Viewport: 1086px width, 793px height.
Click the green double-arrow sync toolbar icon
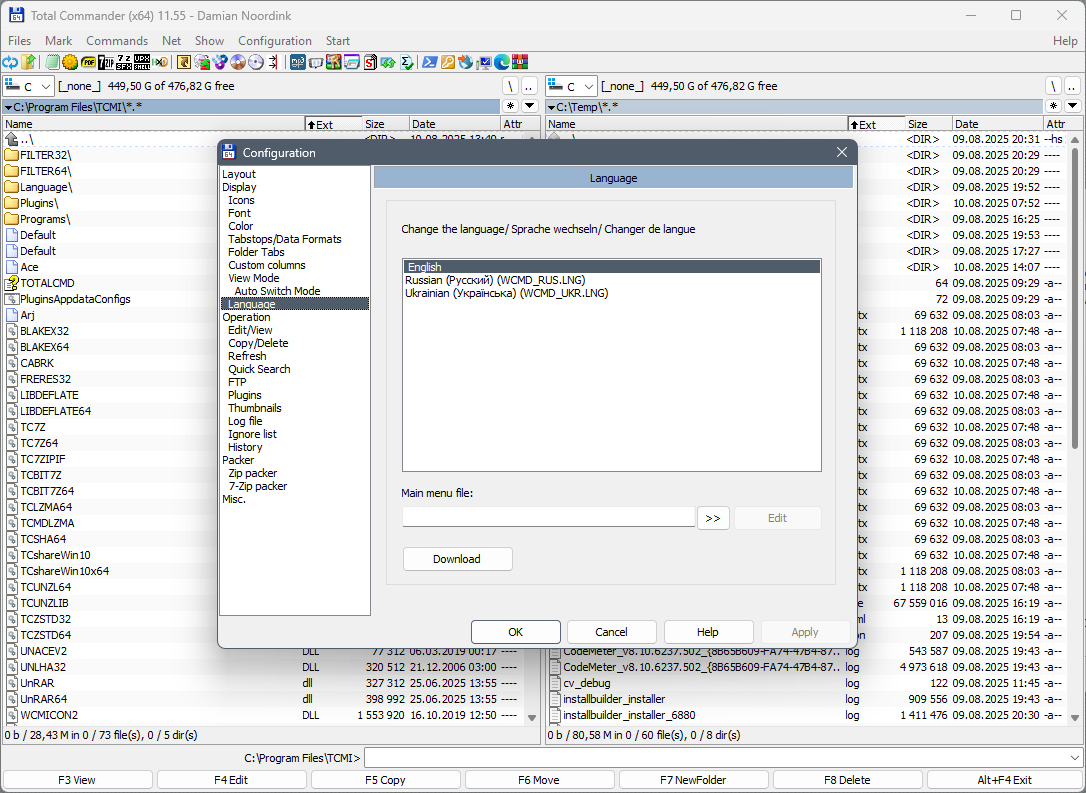(388, 62)
